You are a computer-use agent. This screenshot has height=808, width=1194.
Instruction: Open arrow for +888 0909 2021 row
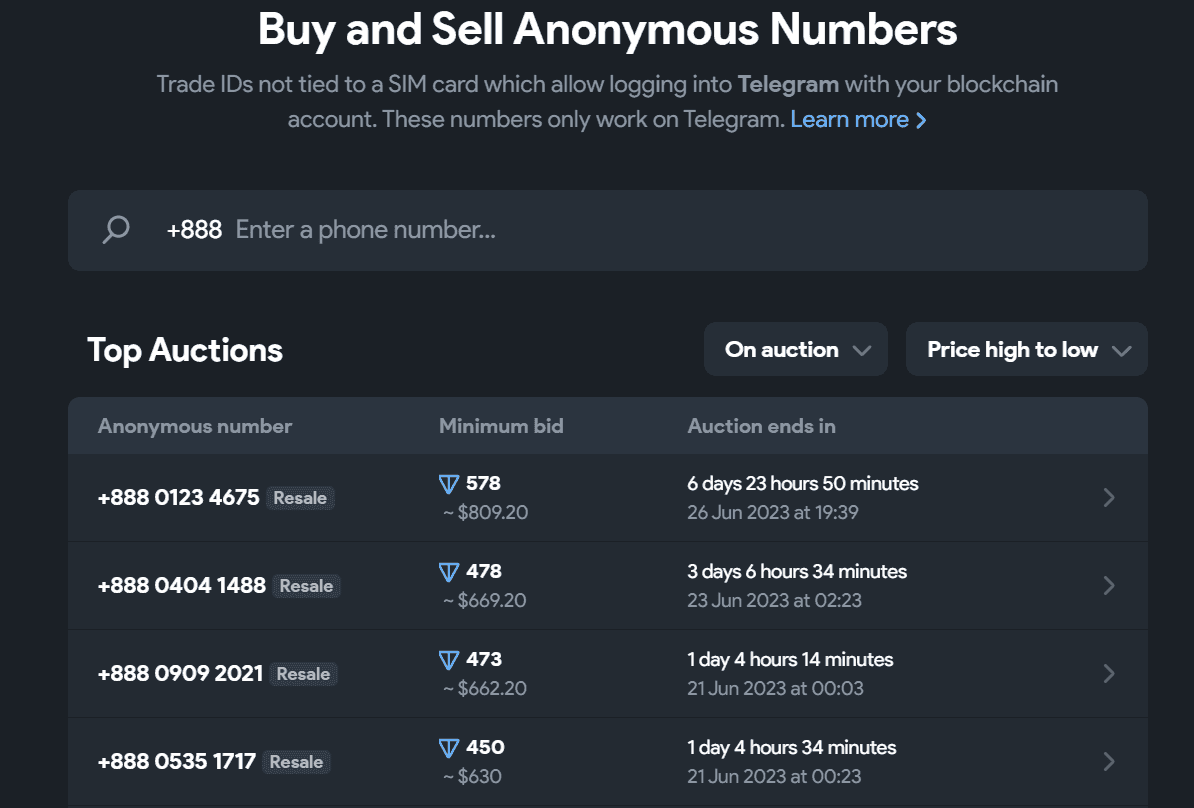[1108, 674]
